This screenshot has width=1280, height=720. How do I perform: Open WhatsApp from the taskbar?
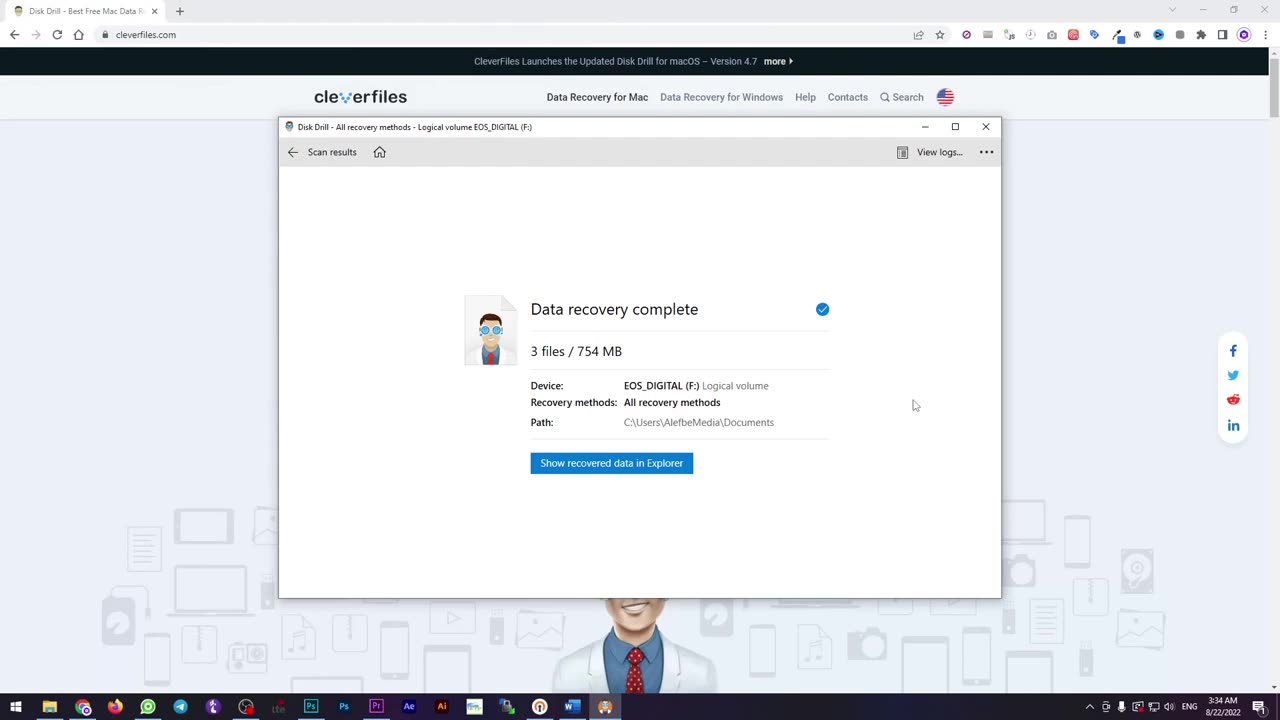click(x=148, y=707)
